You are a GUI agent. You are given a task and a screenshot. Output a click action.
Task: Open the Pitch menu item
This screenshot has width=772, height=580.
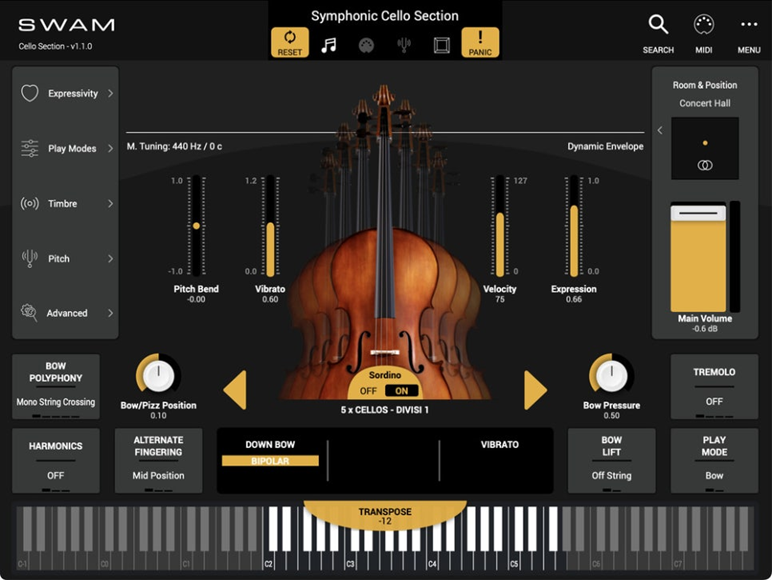[x=65, y=258]
